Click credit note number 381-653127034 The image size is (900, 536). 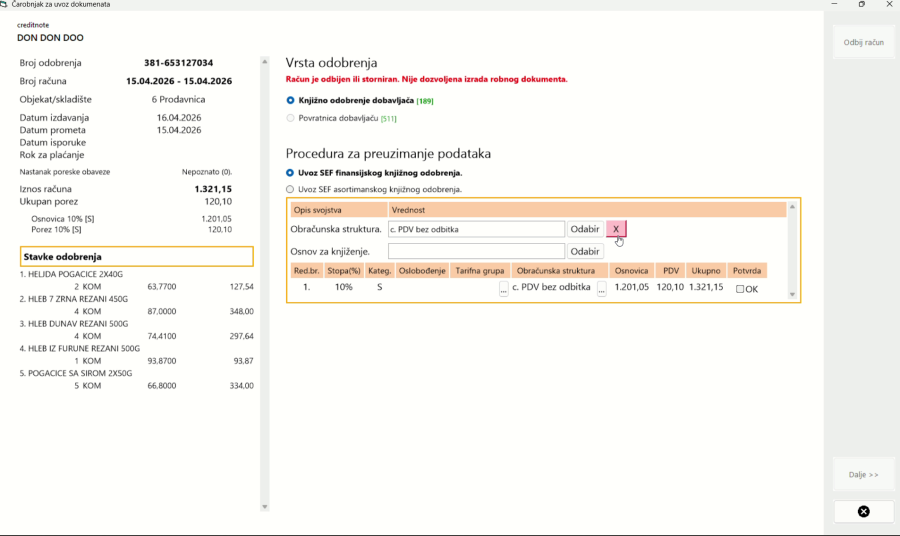point(179,63)
